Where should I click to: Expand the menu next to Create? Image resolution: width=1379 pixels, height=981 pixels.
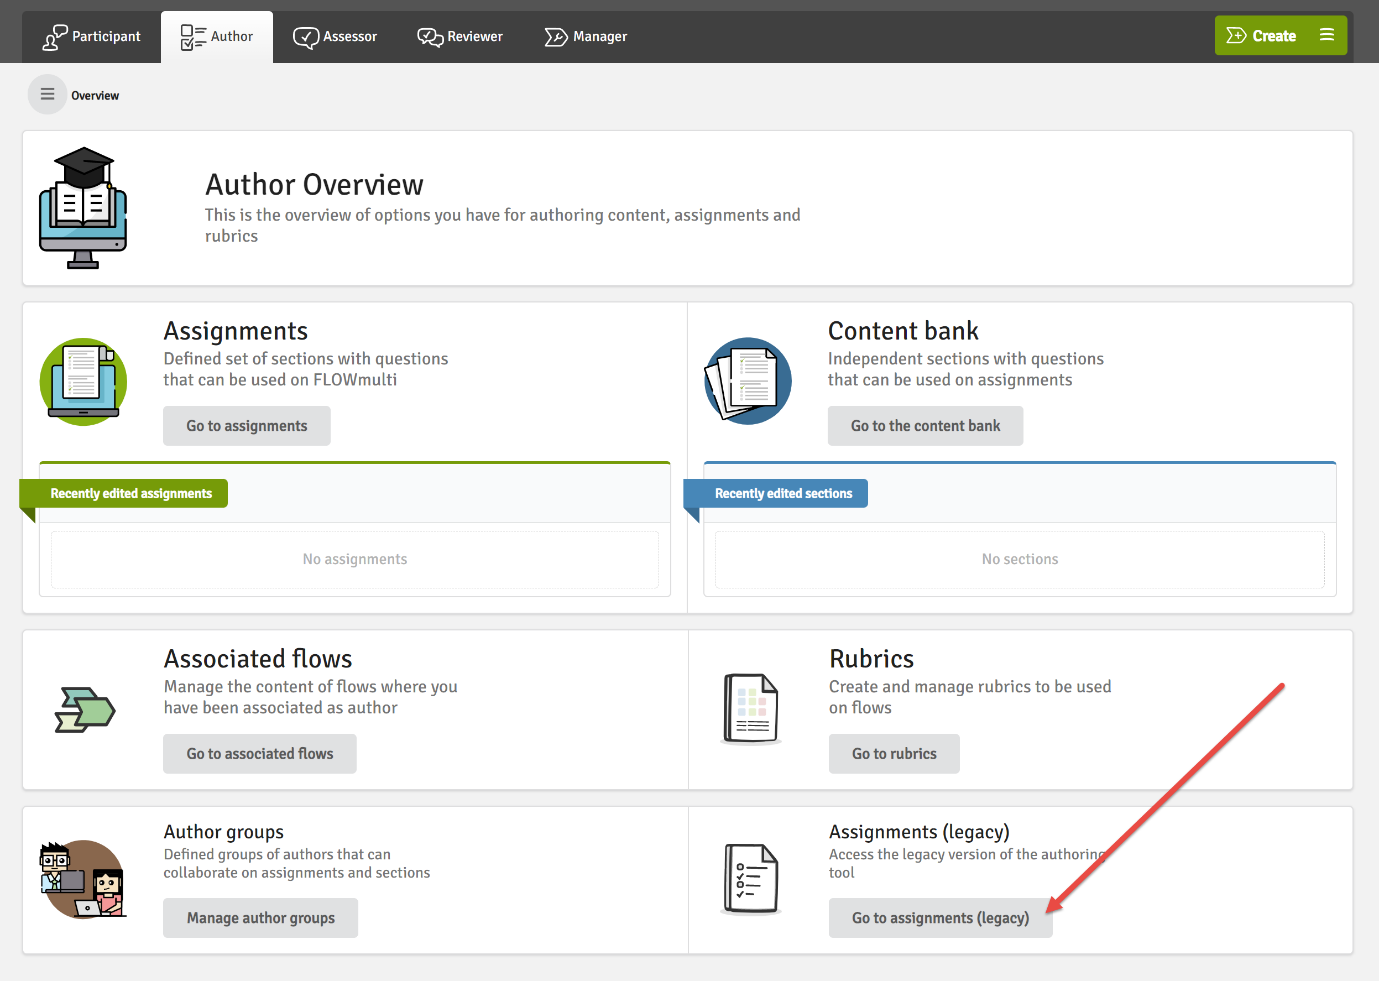click(x=1327, y=35)
